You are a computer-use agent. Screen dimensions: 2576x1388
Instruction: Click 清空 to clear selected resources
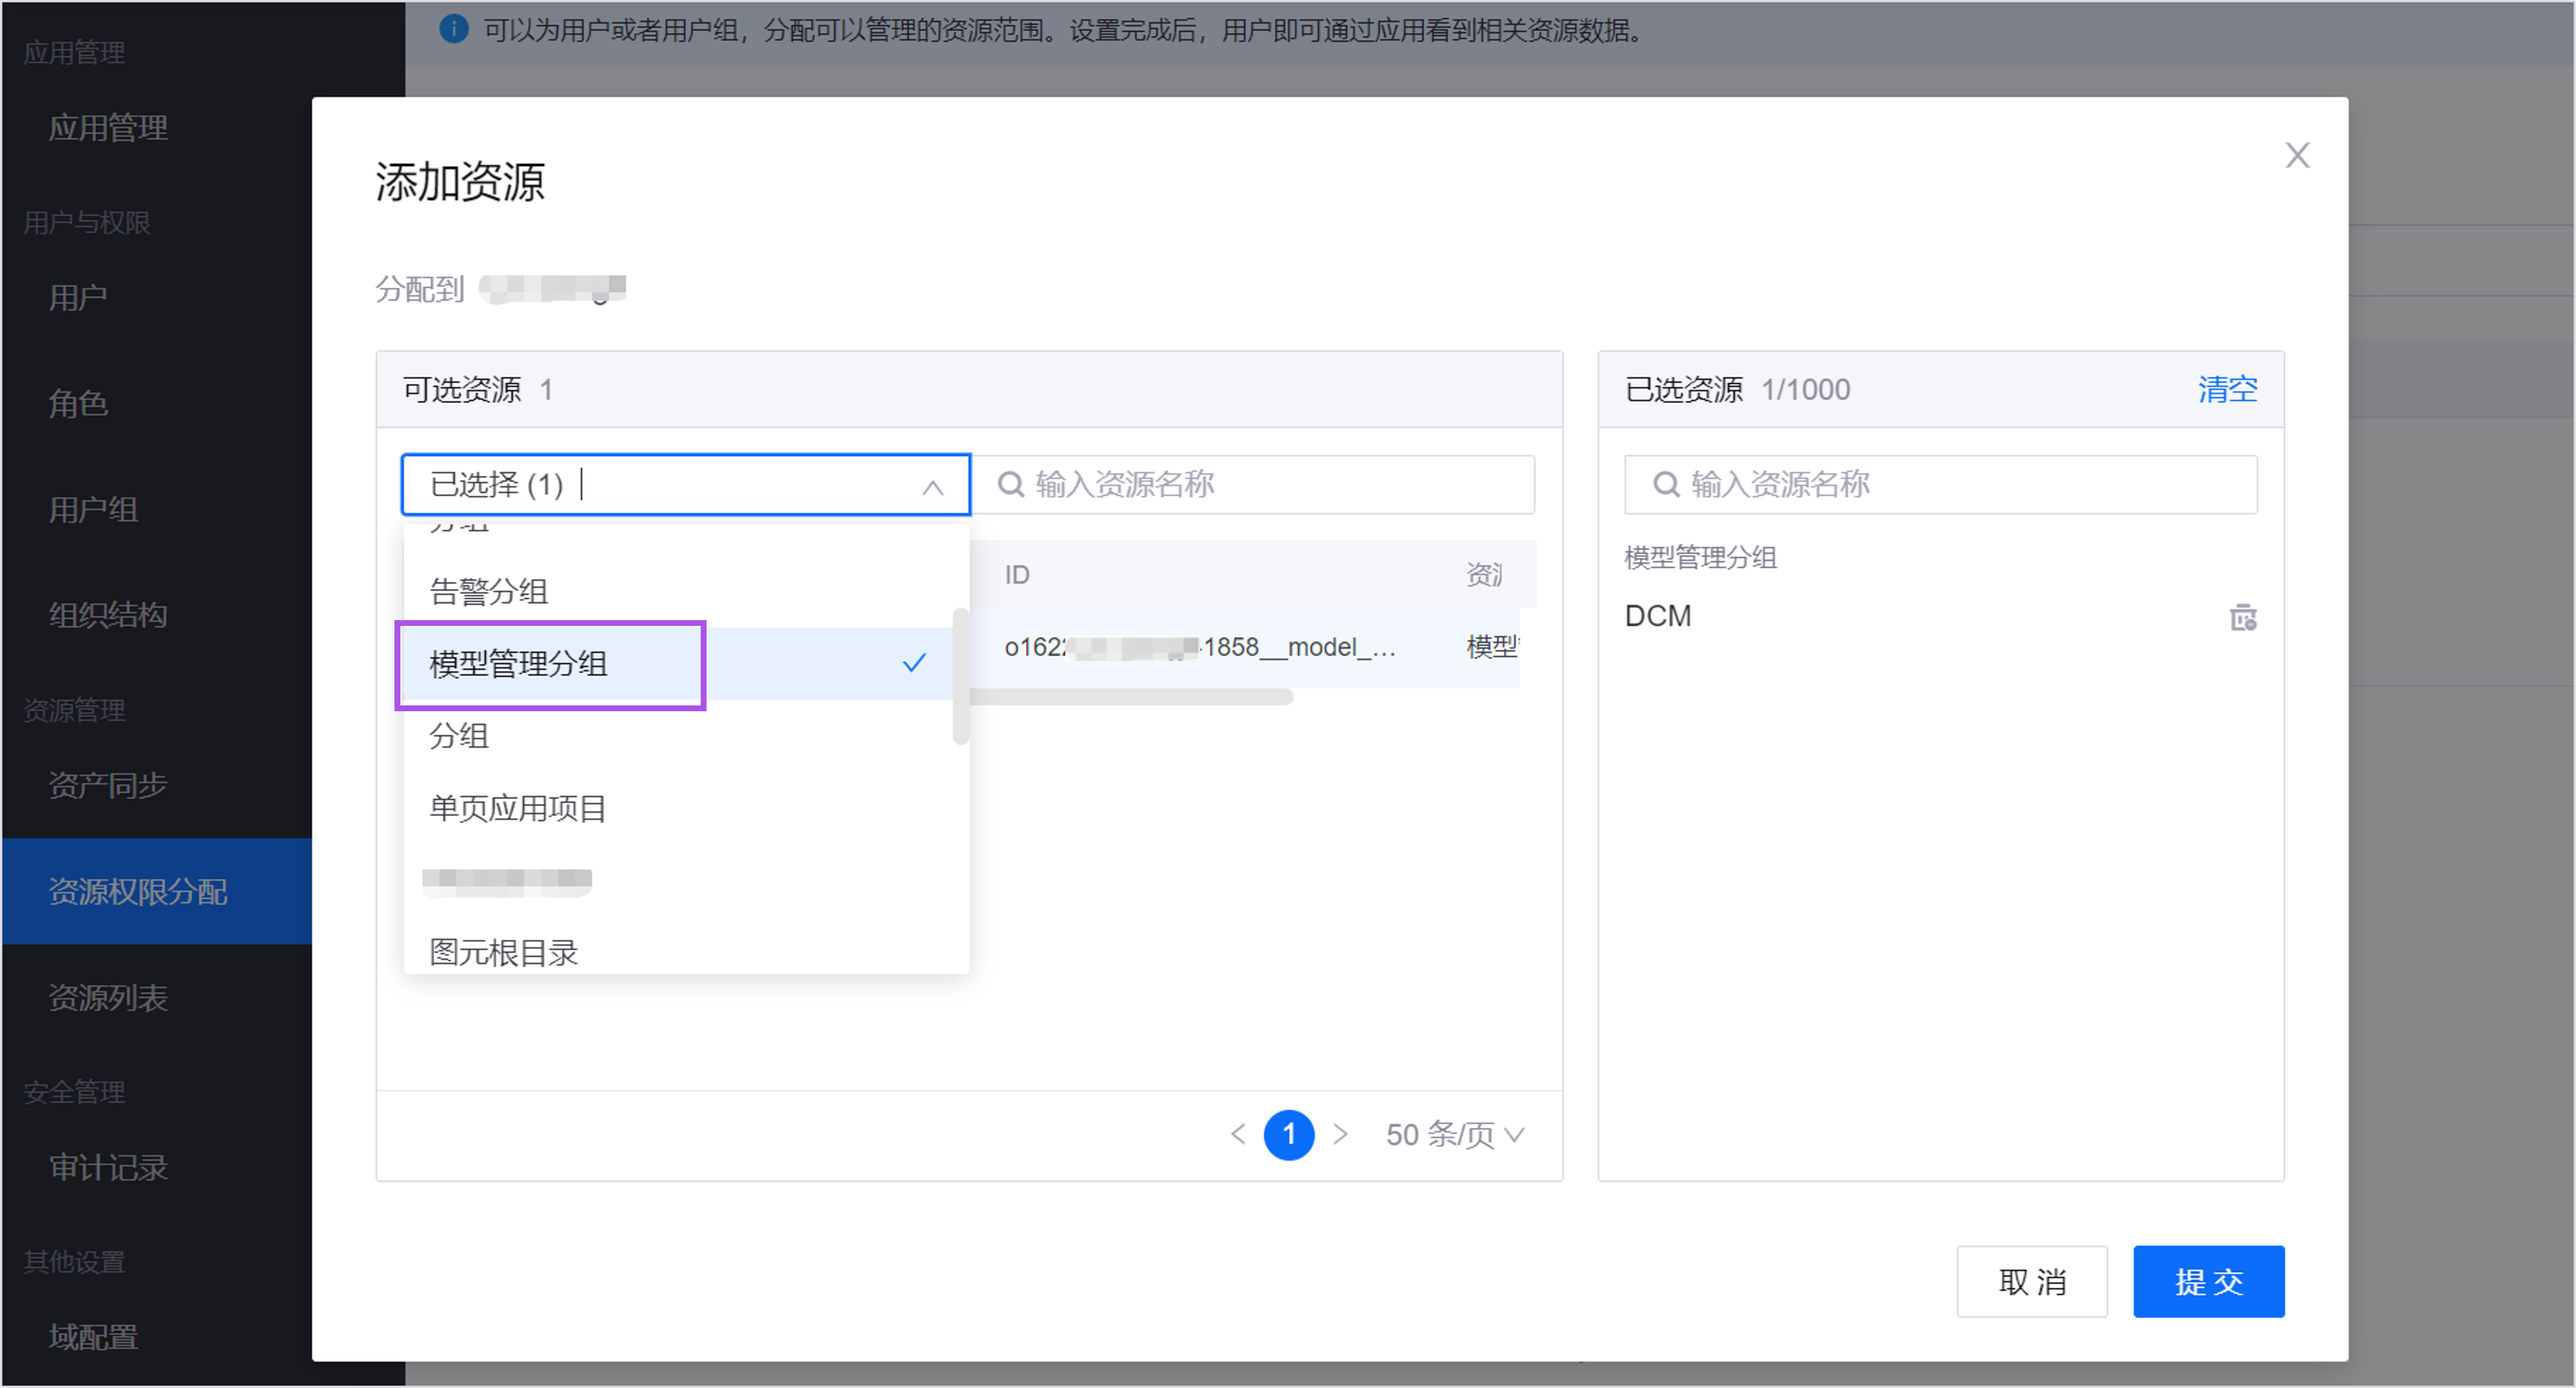click(x=2227, y=389)
